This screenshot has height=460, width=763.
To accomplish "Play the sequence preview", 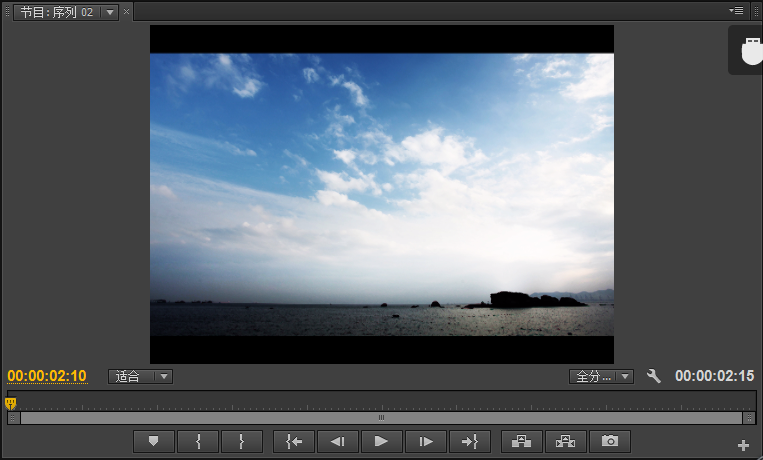I will pyautogui.click(x=382, y=442).
